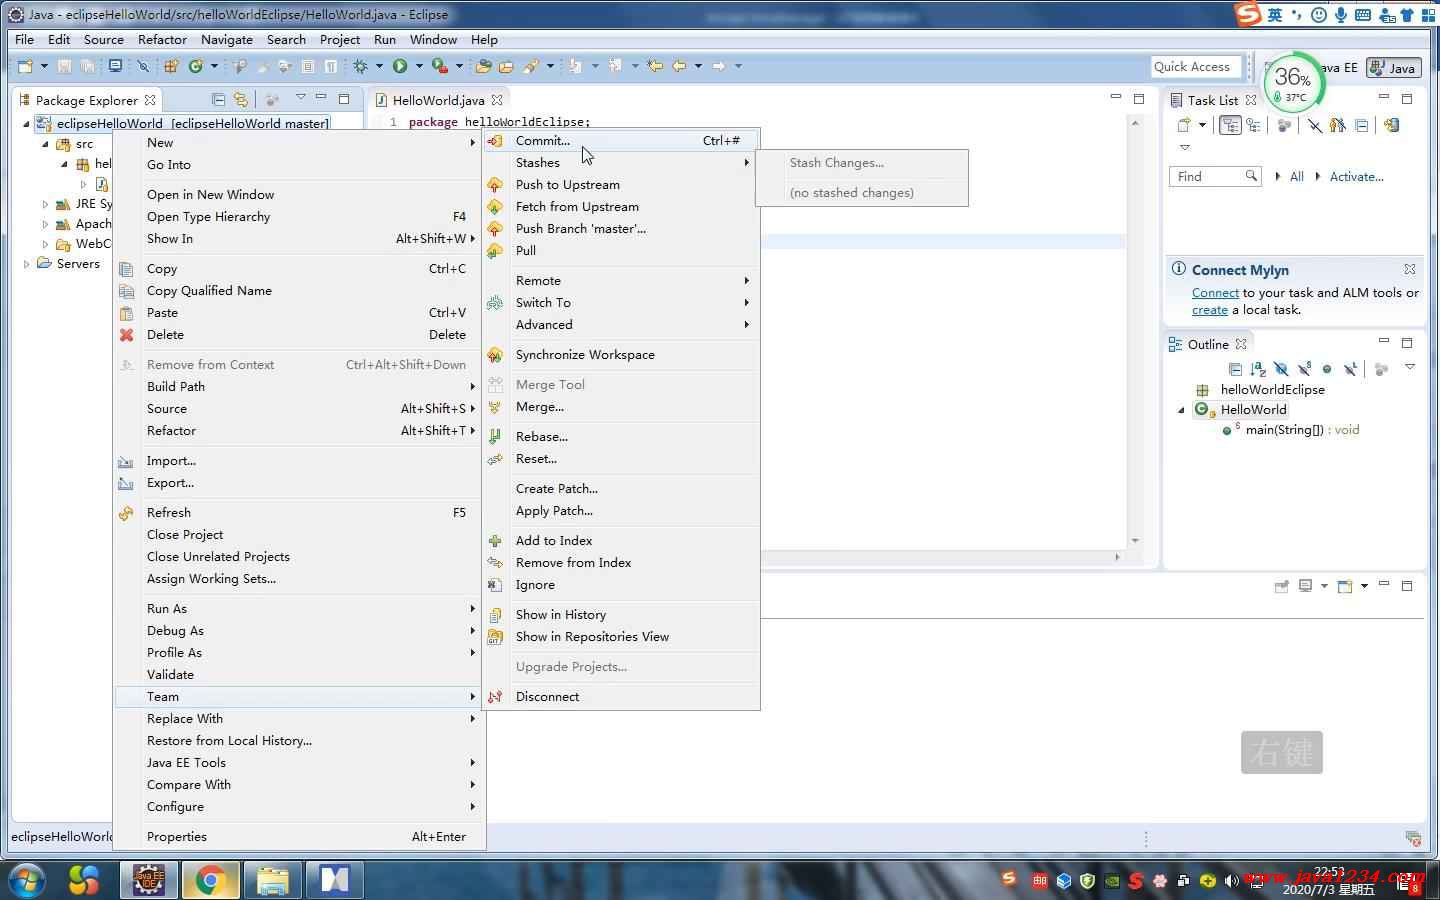
Task: Collapse HelloWorld class in Outline
Action: click(1181, 410)
